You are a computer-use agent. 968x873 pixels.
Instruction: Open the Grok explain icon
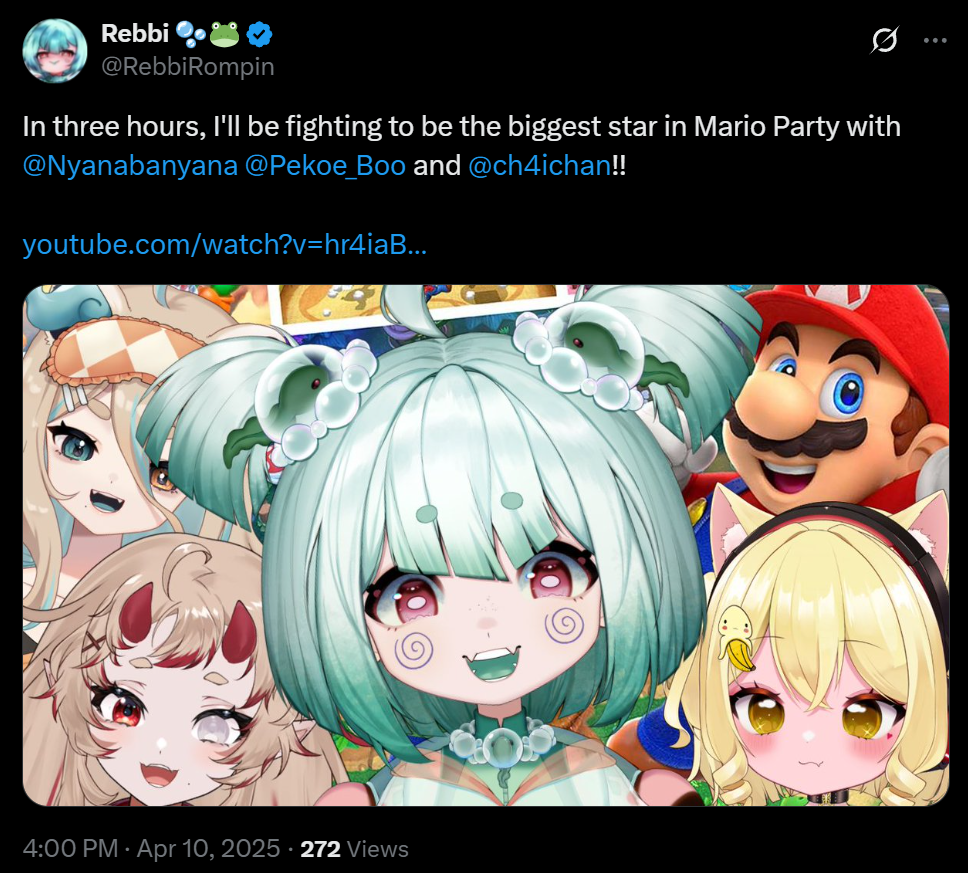(x=885, y=40)
